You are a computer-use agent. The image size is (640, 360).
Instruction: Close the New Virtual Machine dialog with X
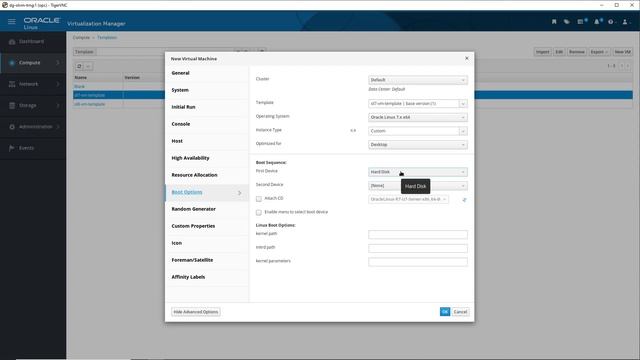pyautogui.click(x=467, y=58)
